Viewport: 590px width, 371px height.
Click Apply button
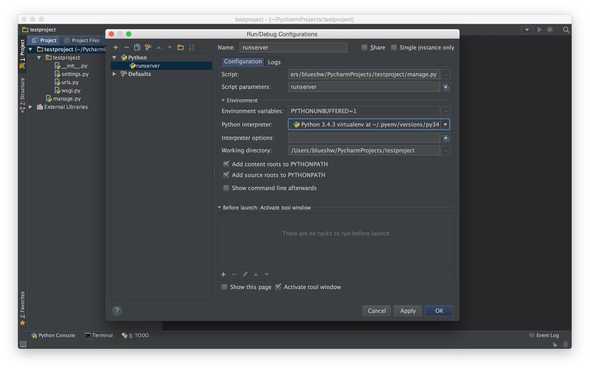click(408, 311)
